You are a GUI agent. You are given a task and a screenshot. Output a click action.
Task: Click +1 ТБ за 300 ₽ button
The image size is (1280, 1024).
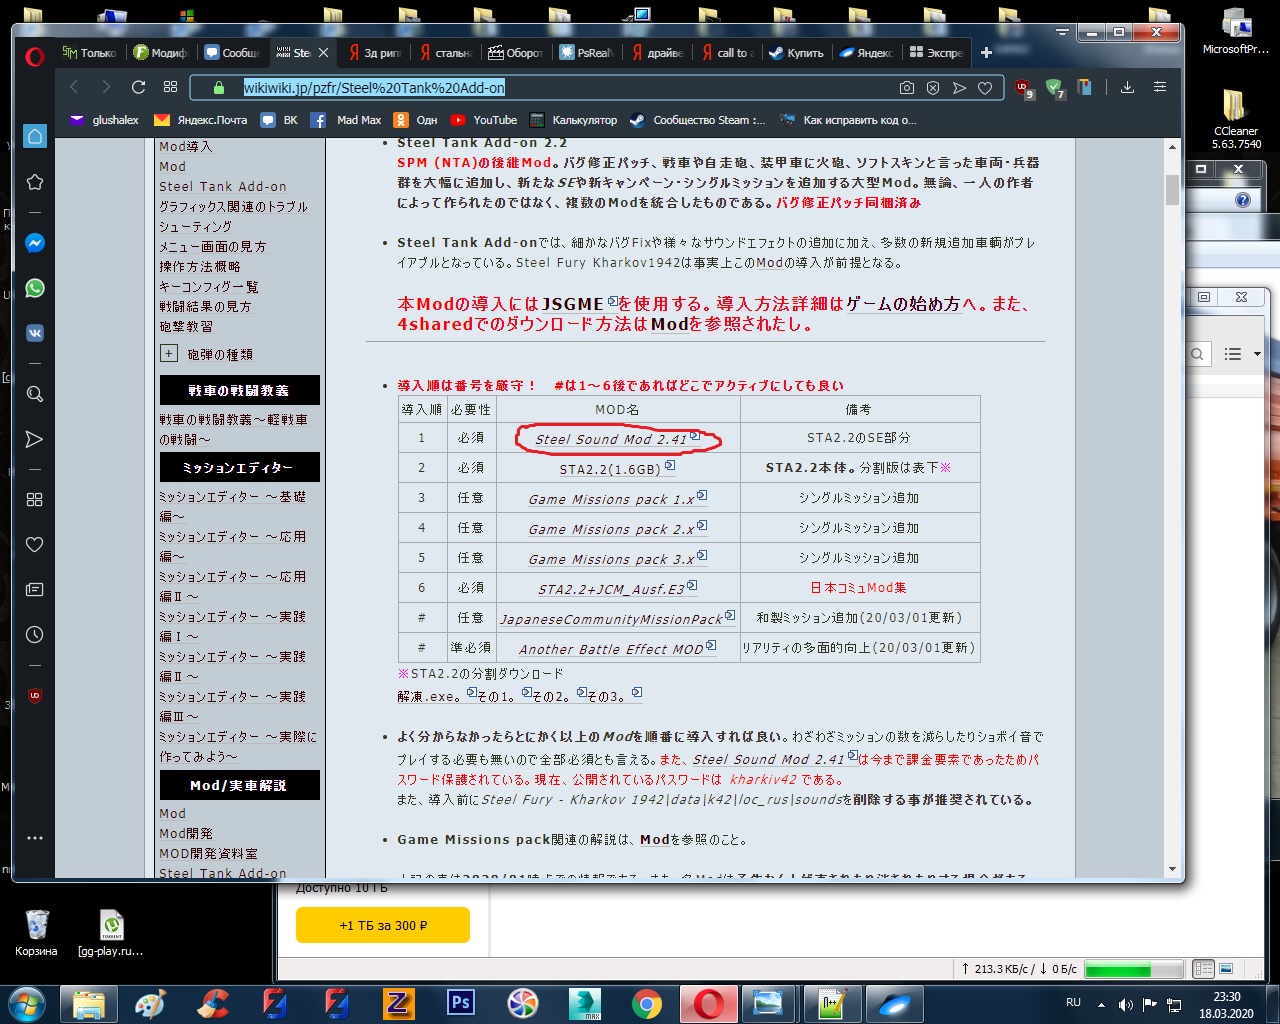[x=383, y=925]
